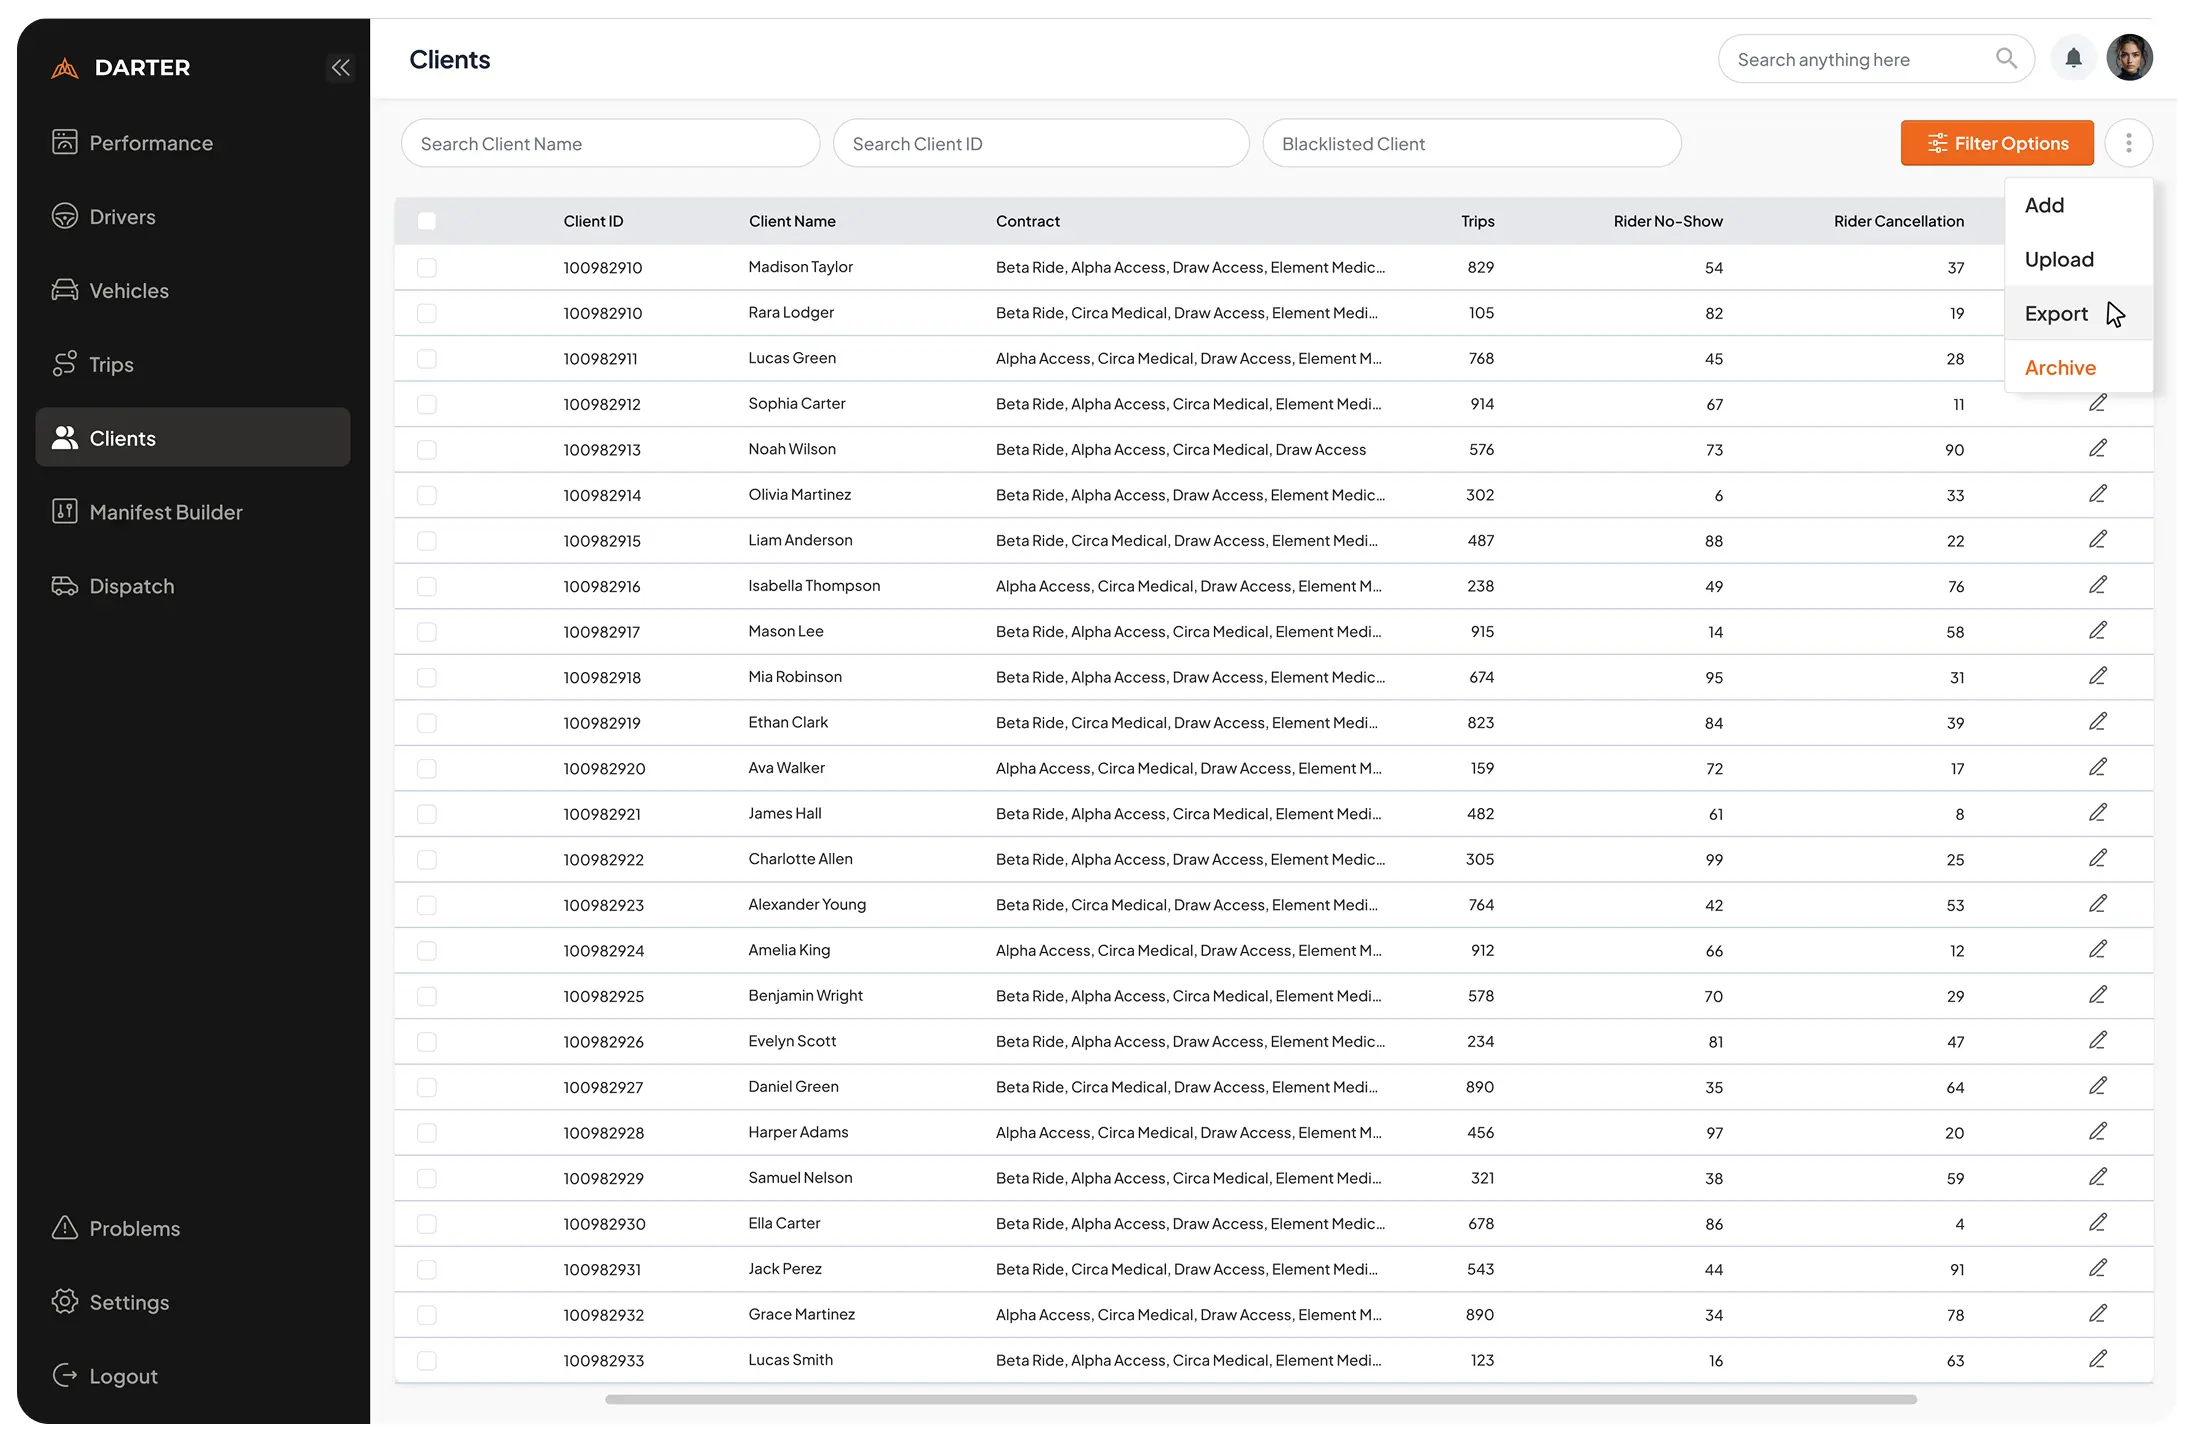Open Problems warning icon item
Viewport: 2193px width, 1440px height.
134,1228
